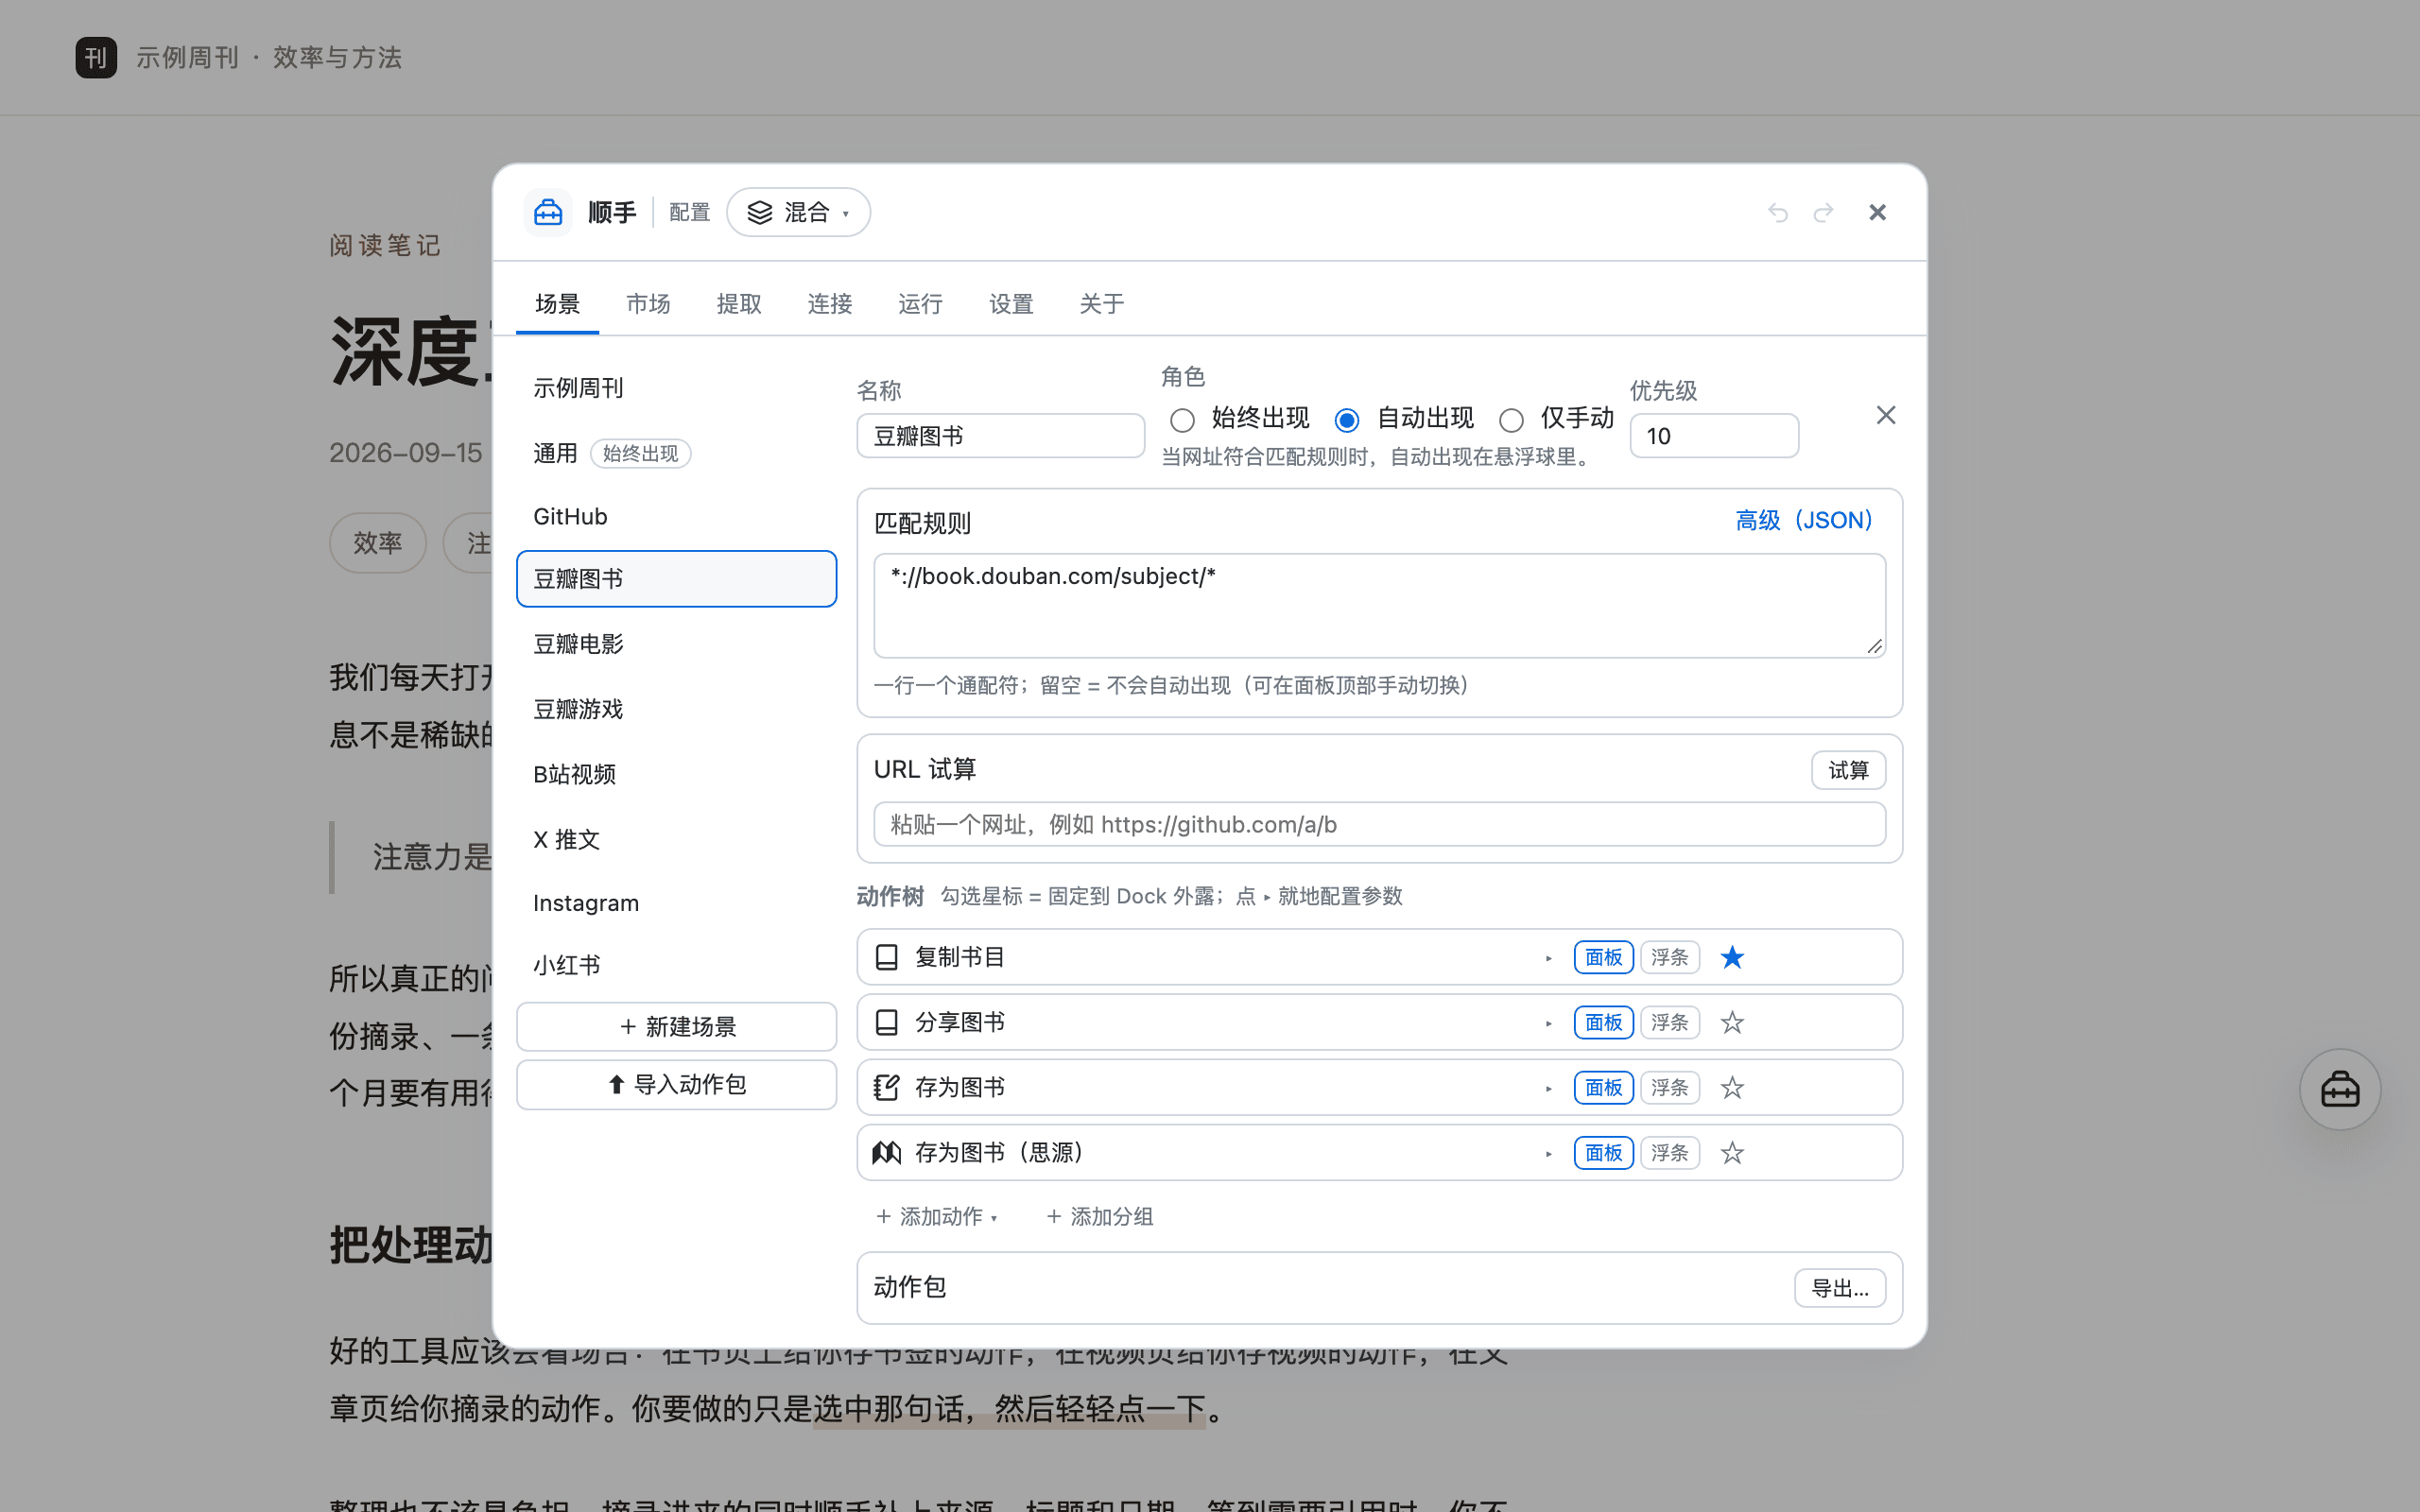
Task: Switch to the 市场 tab
Action: pyautogui.click(x=648, y=304)
